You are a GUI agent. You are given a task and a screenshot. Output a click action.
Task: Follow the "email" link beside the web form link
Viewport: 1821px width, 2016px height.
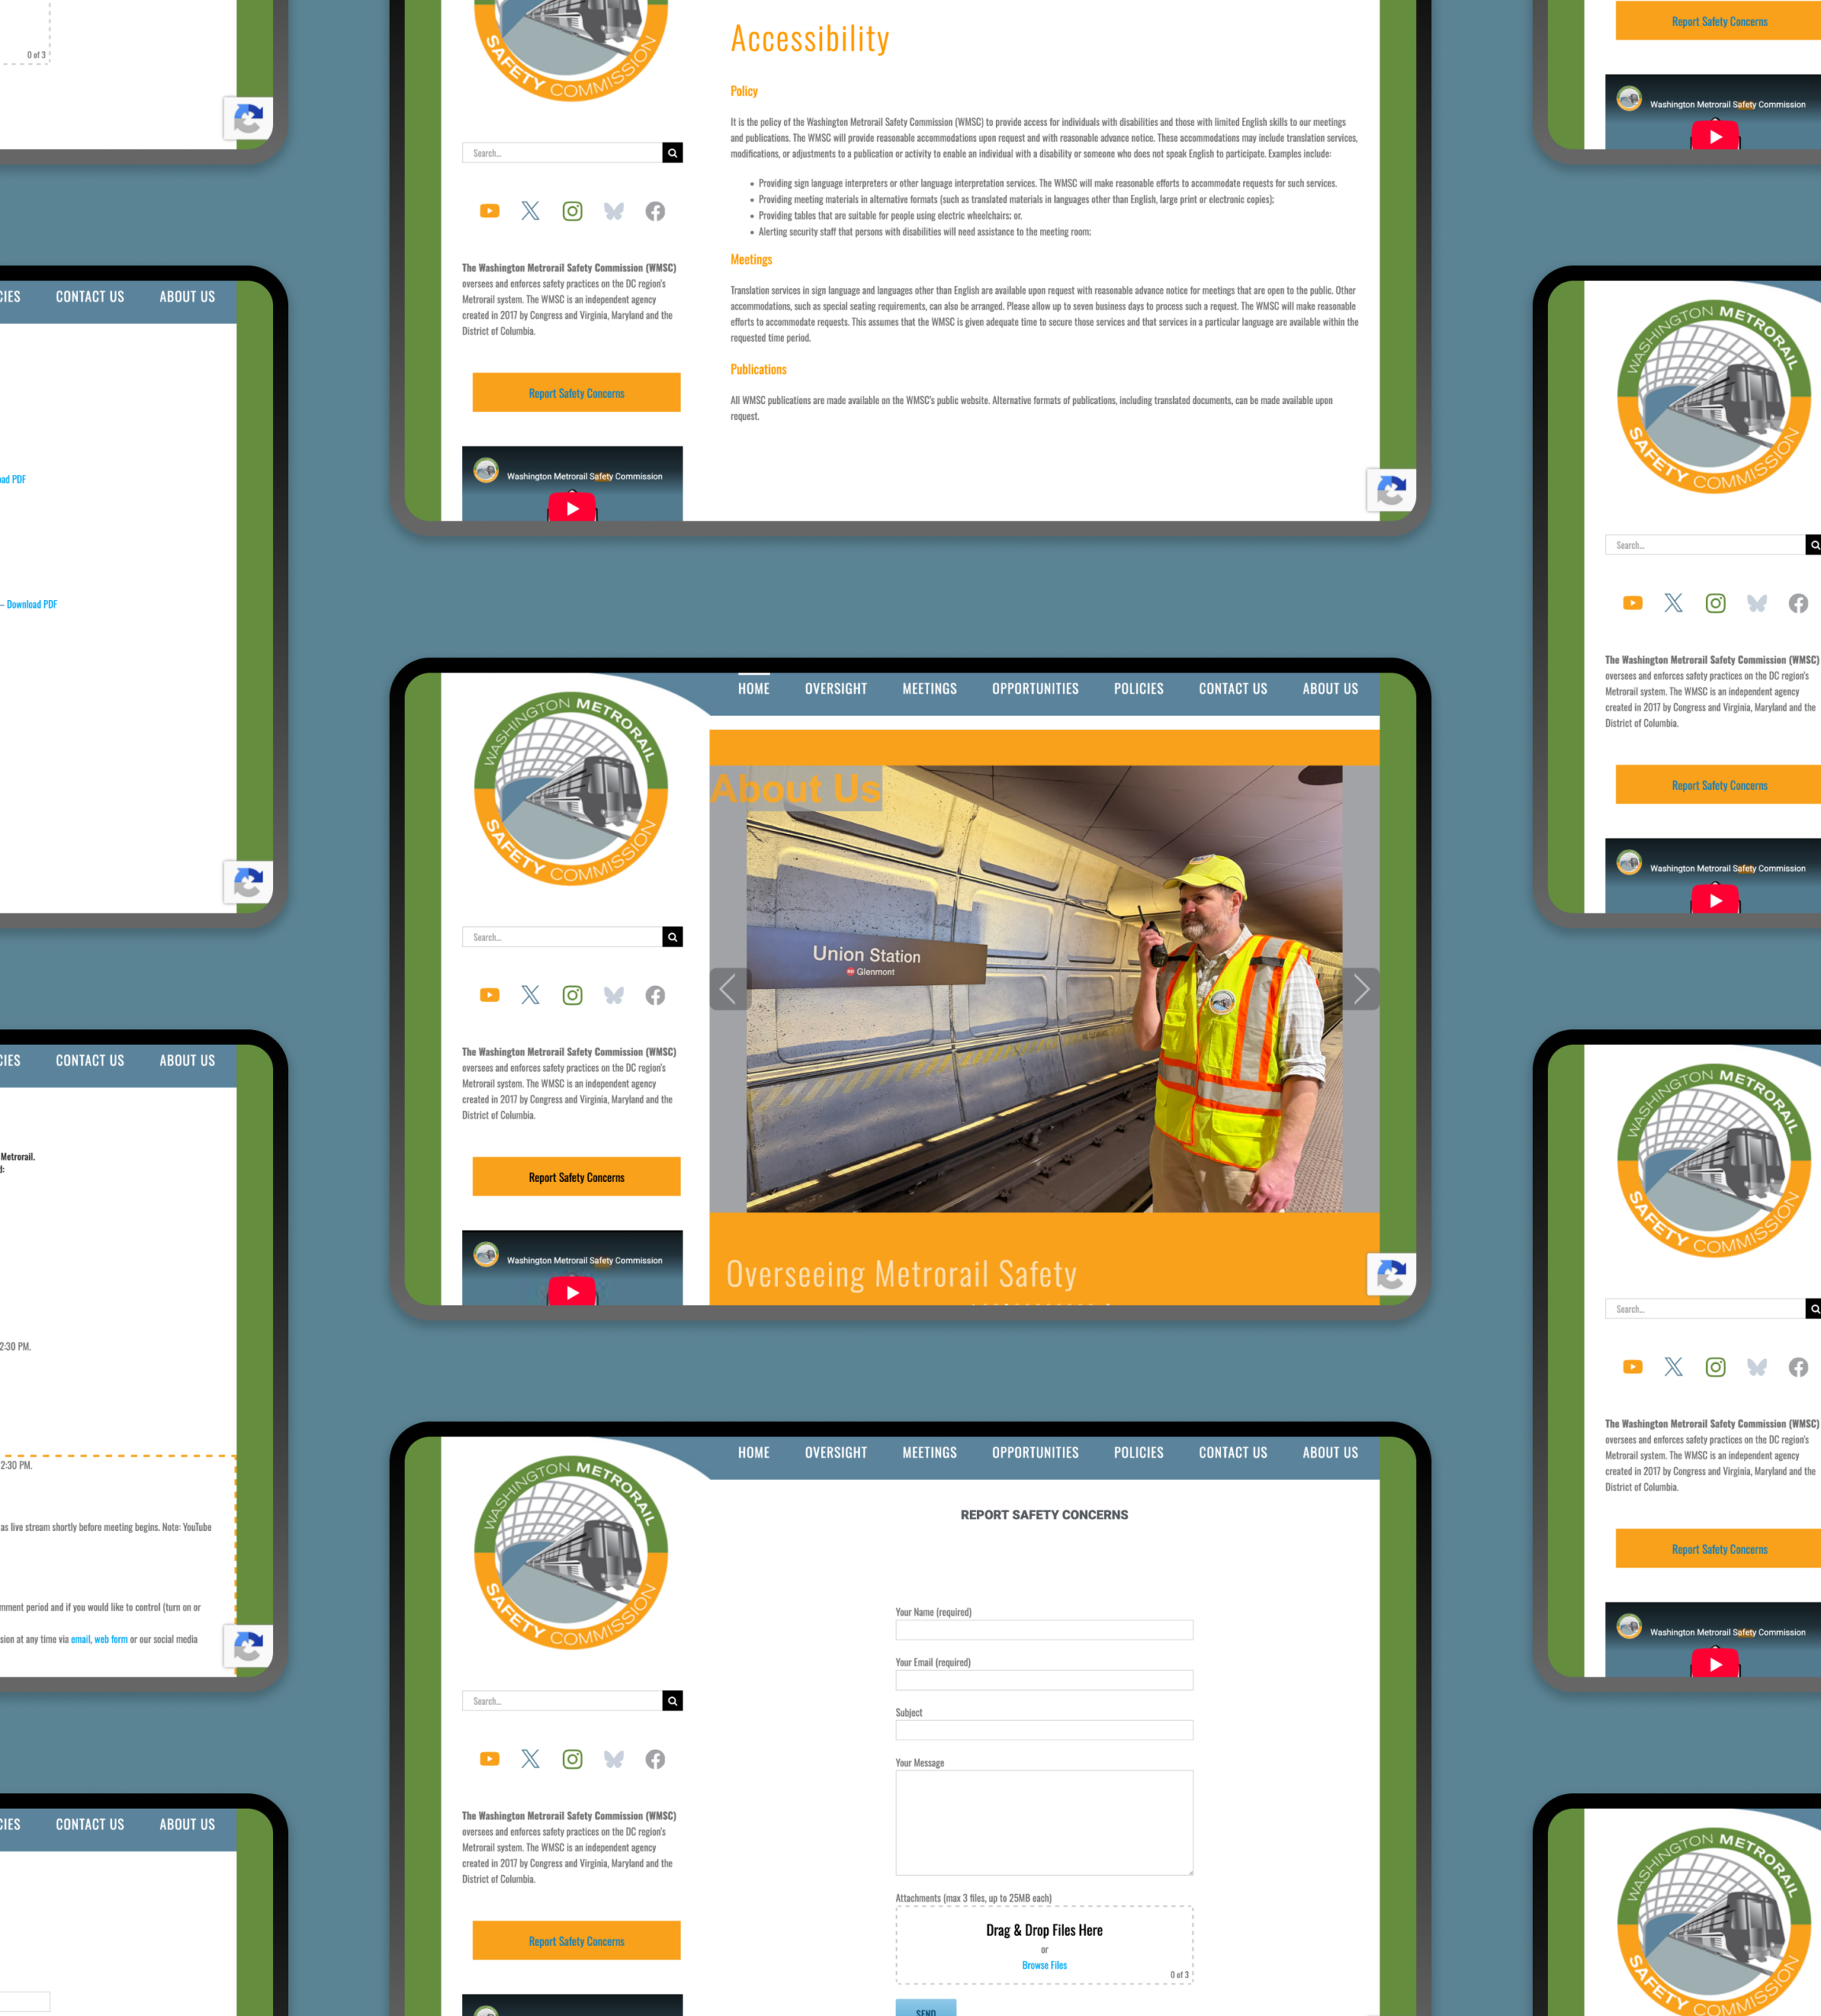click(80, 1640)
